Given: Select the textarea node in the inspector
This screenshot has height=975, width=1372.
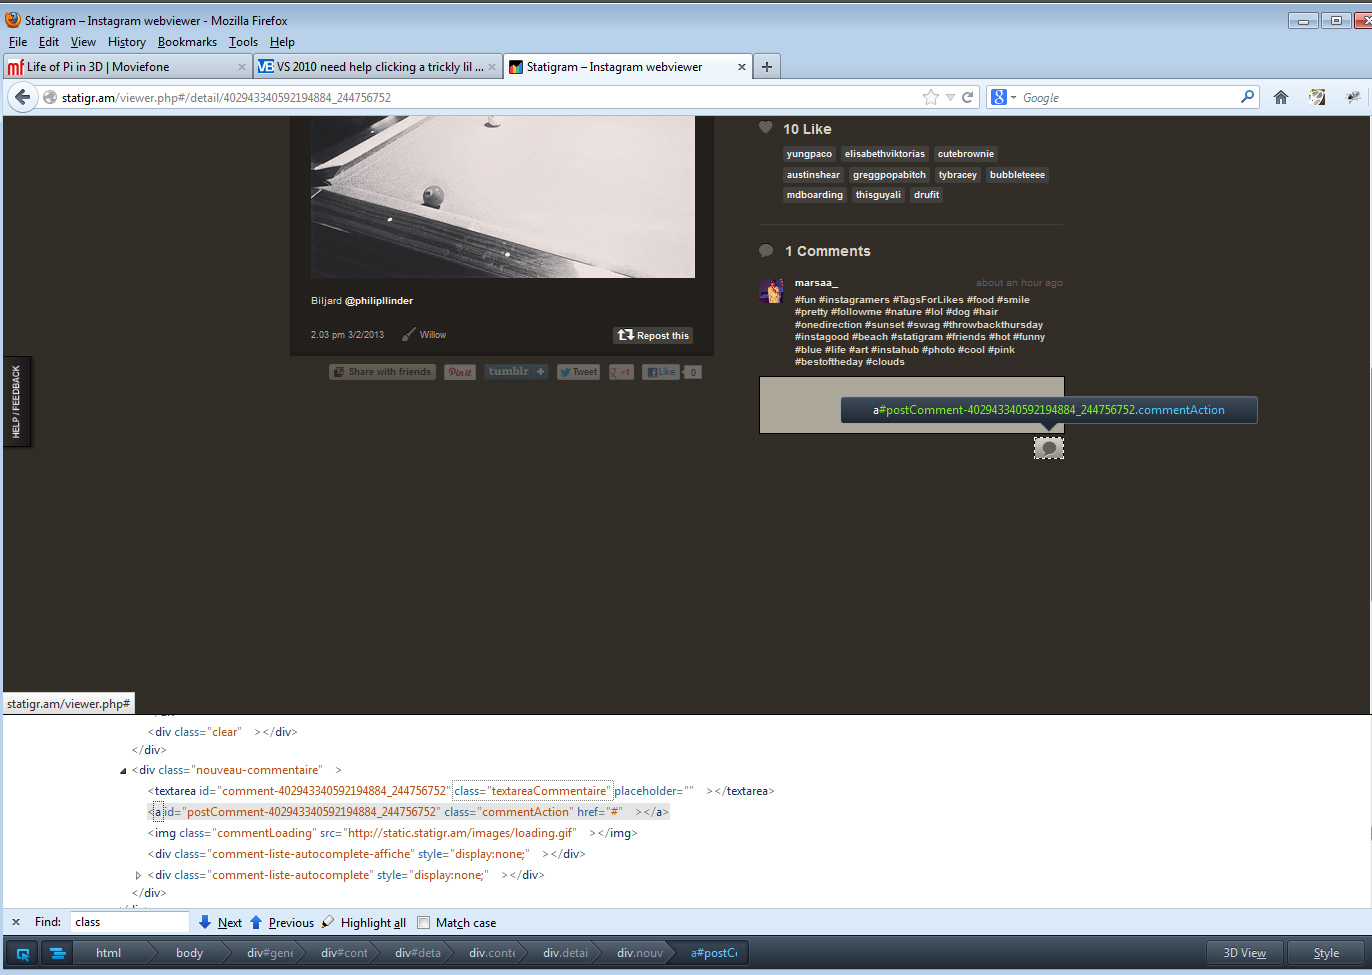Looking at the screenshot, I should click(461, 791).
